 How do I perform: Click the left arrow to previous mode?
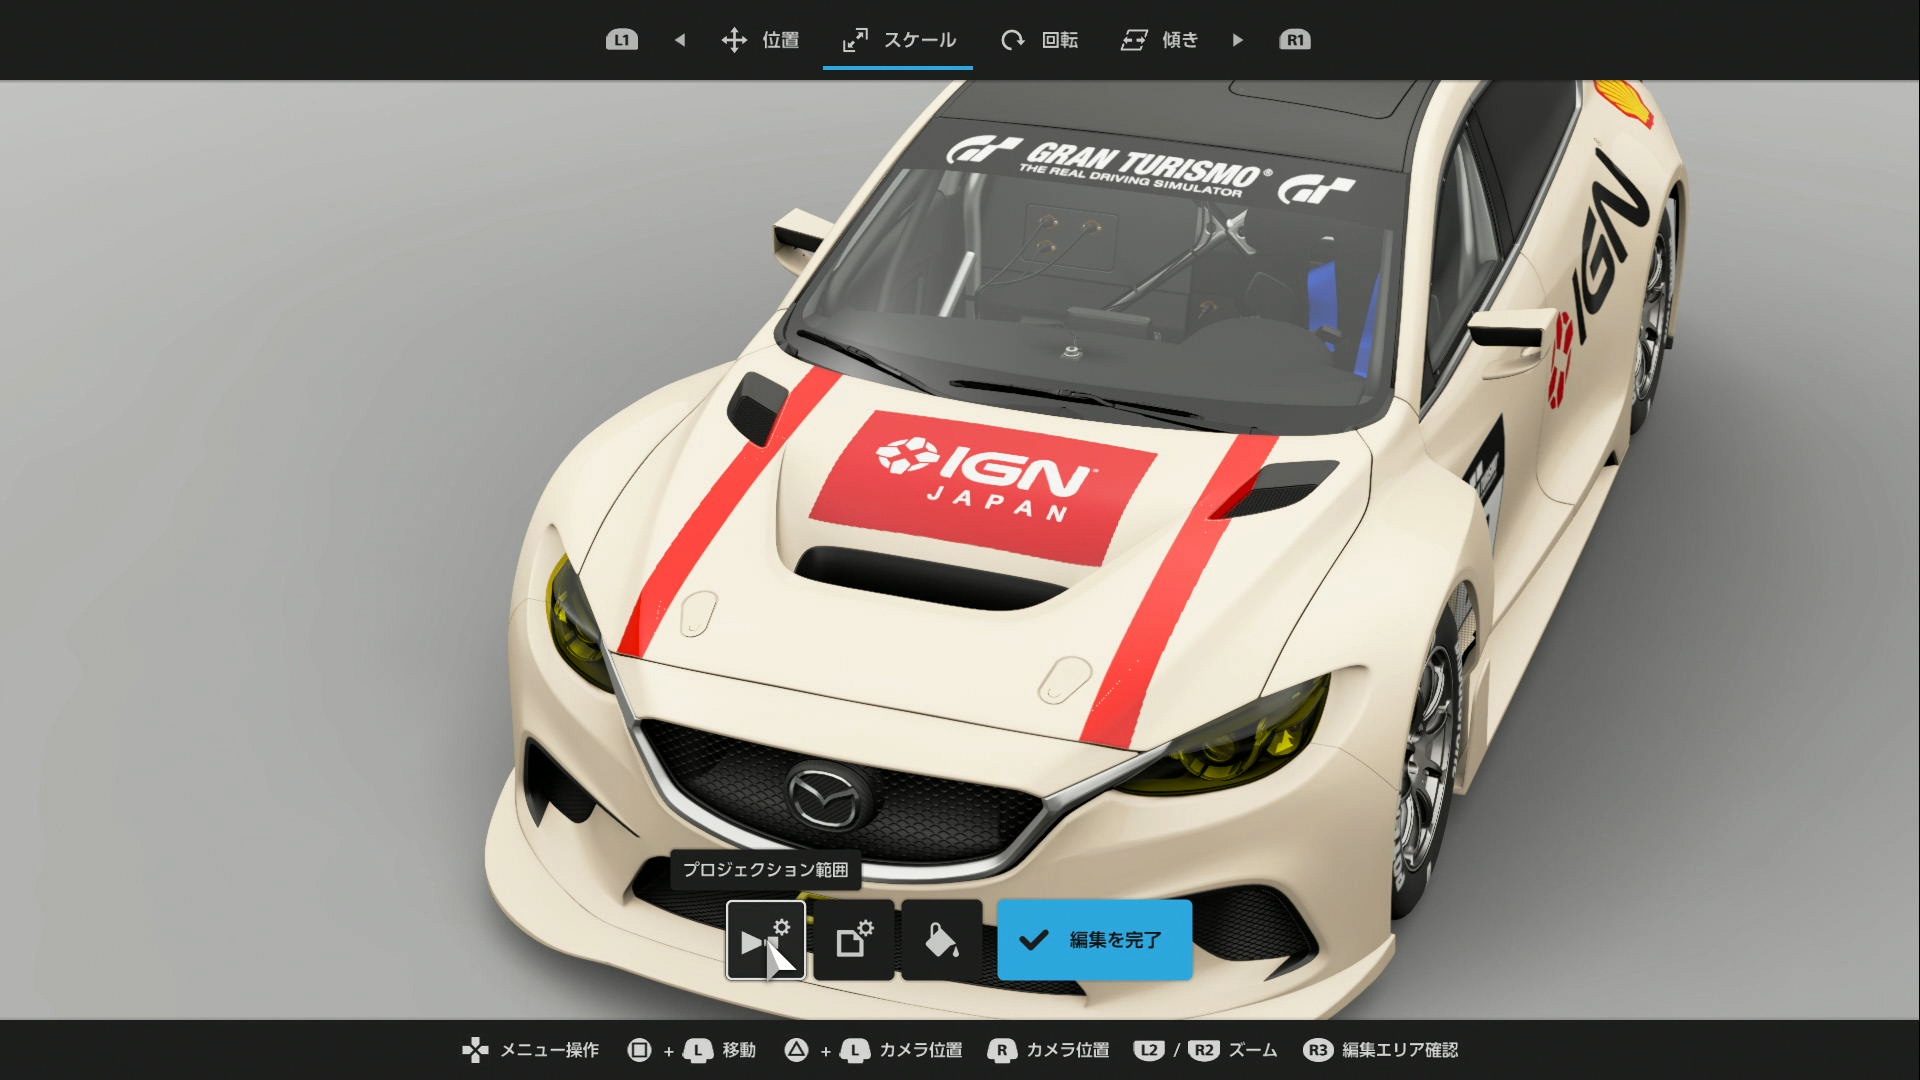(x=680, y=40)
